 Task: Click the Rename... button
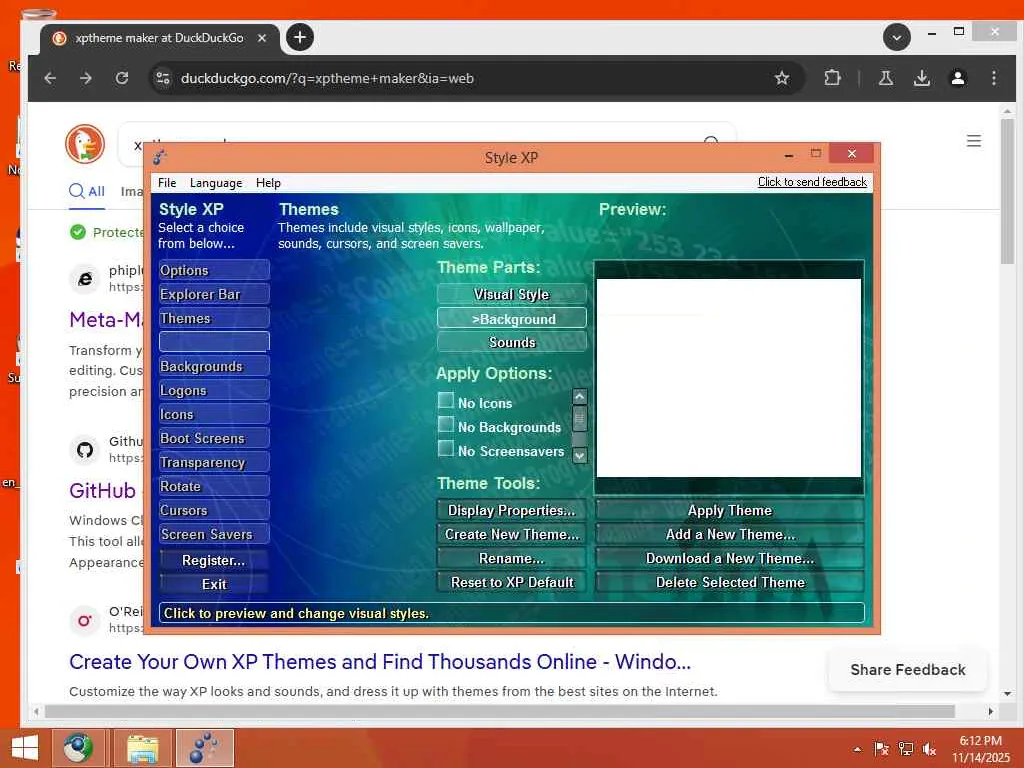pyautogui.click(x=511, y=558)
